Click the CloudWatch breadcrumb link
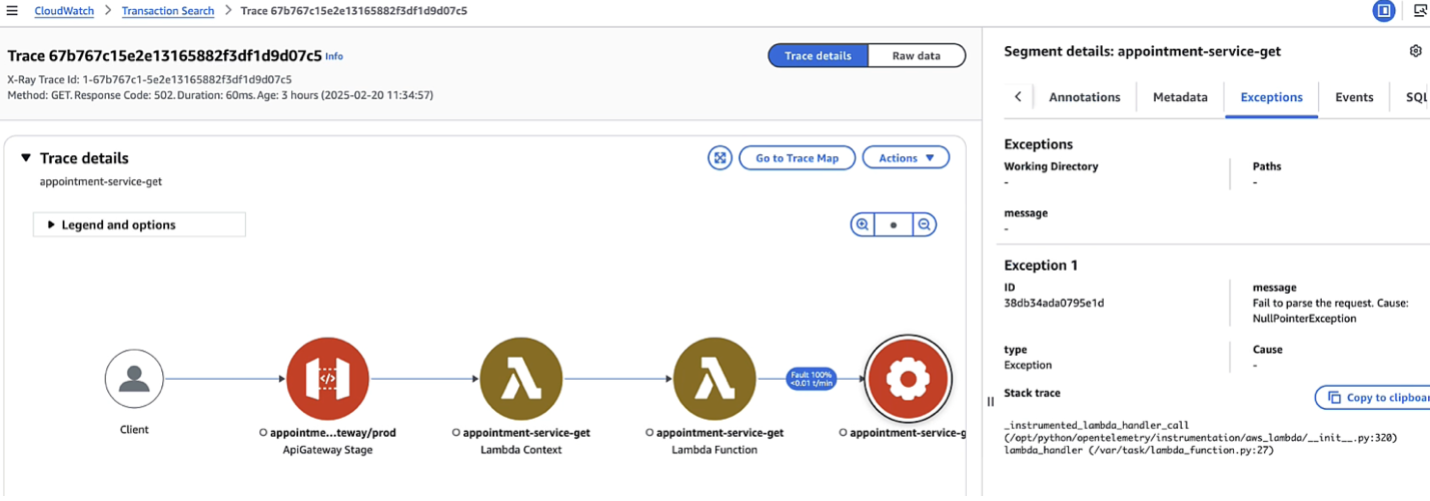Screen dimensions: 1430x501 pyautogui.click(x=63, y=11)
